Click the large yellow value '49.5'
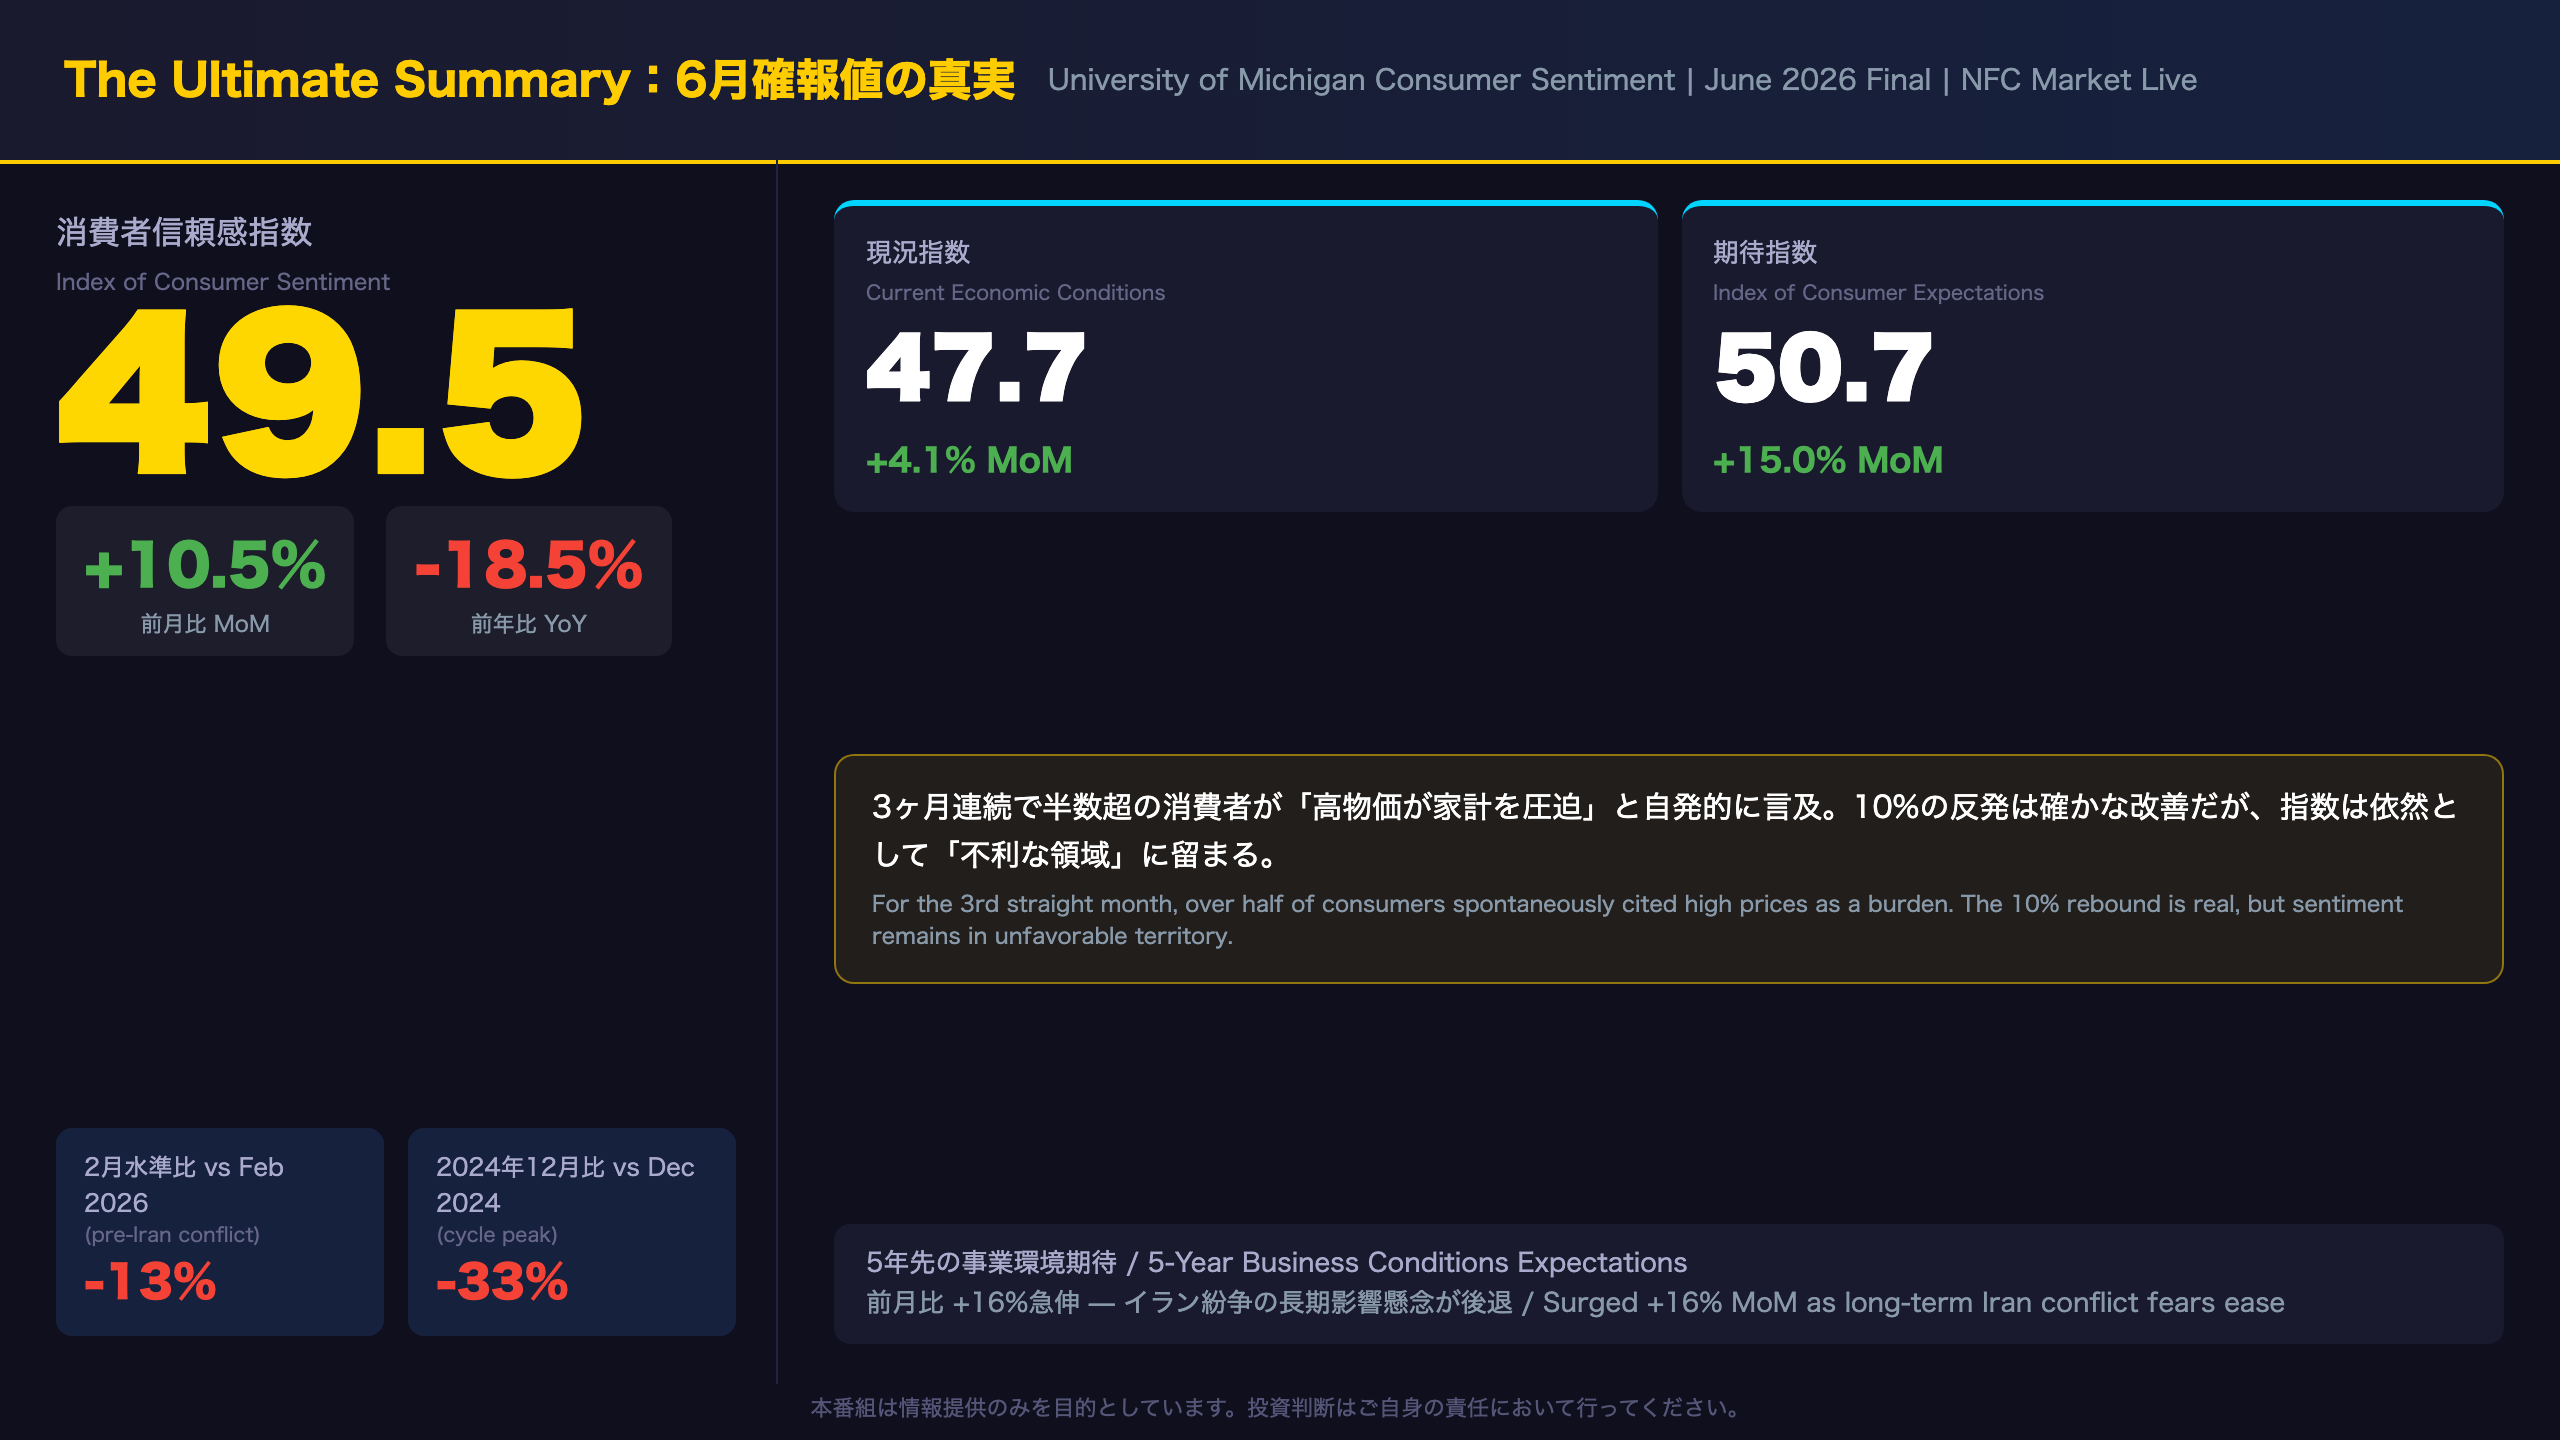This screenshot has width=2560, height=1440. (319, 392)
